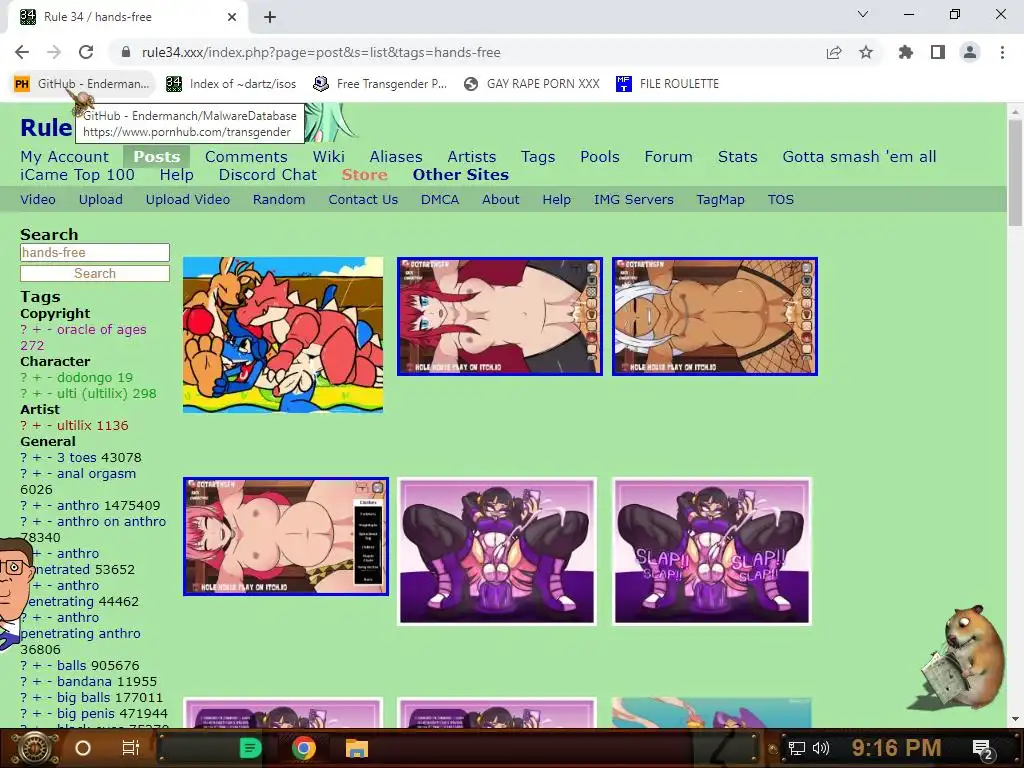Click Upload Video in the sub-navigation bar
The image size is (1024, 768).
[x=187, y=200]
